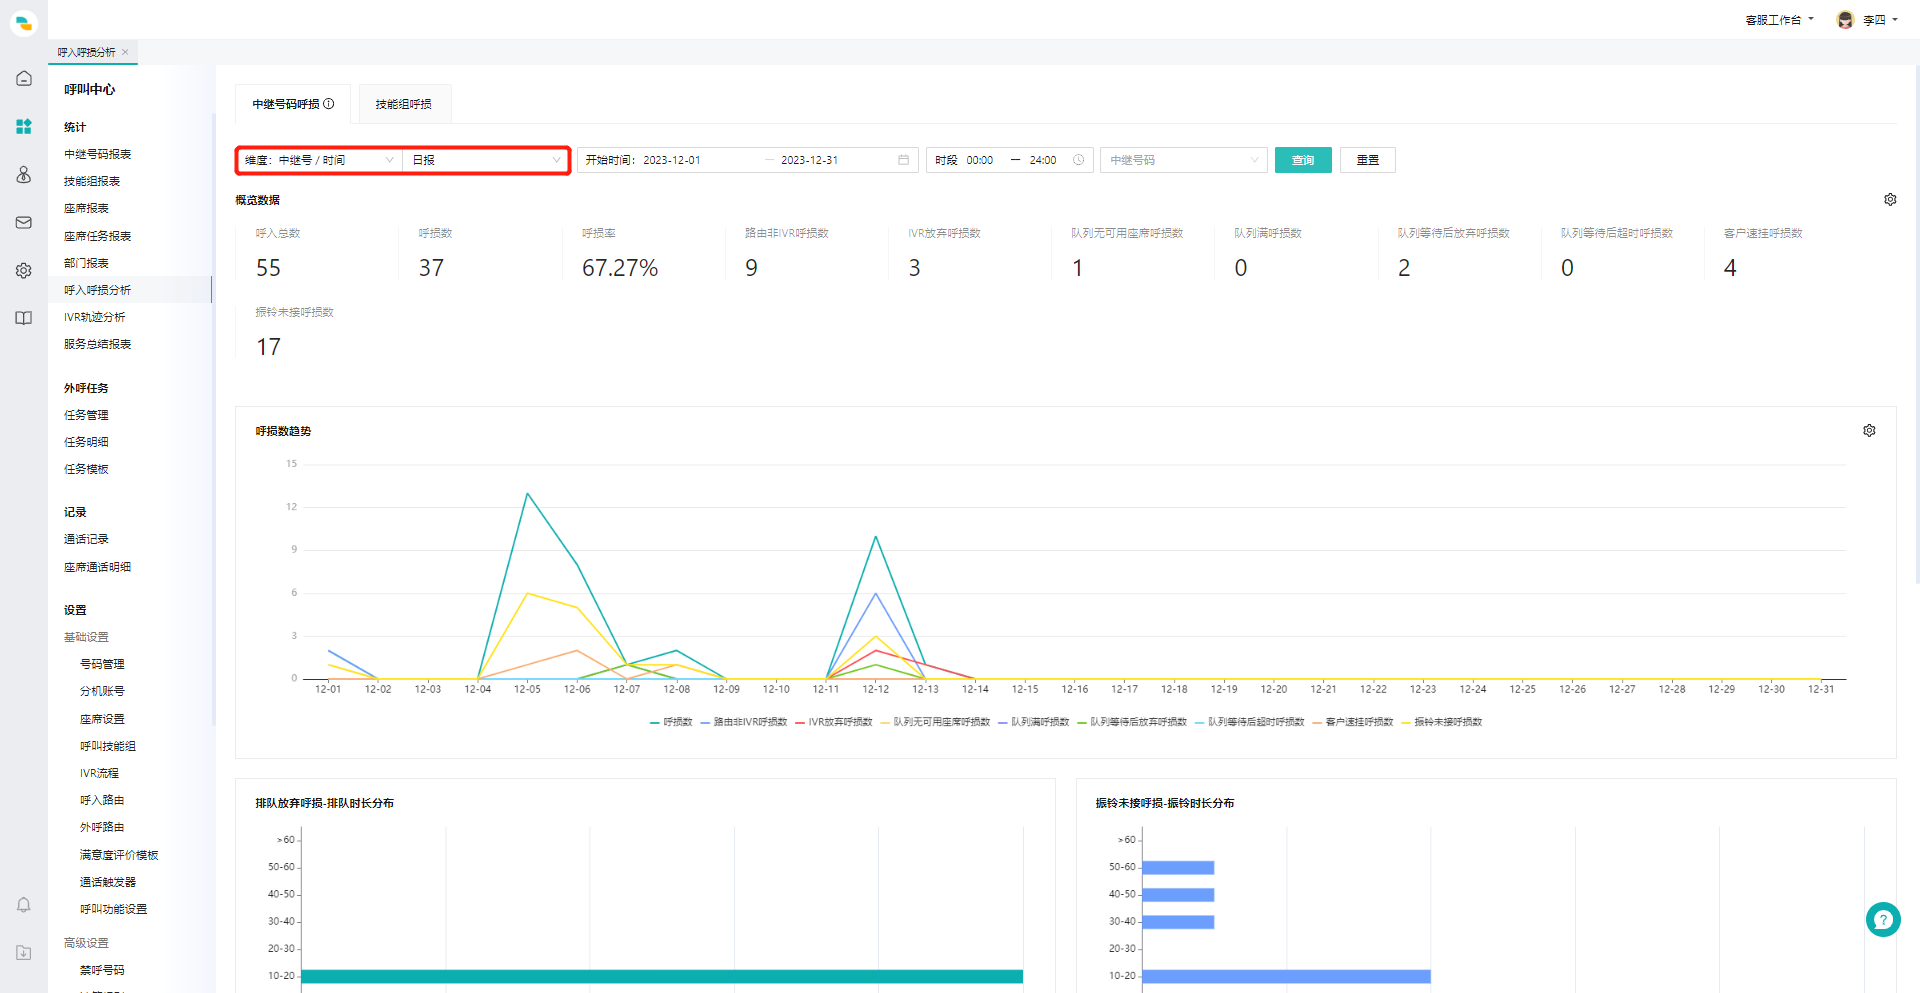Toggle 振铃未接呼损数 legend series
This screenshot has width=1920, height=993.
pyautogui.click(x=1442, y=722)
